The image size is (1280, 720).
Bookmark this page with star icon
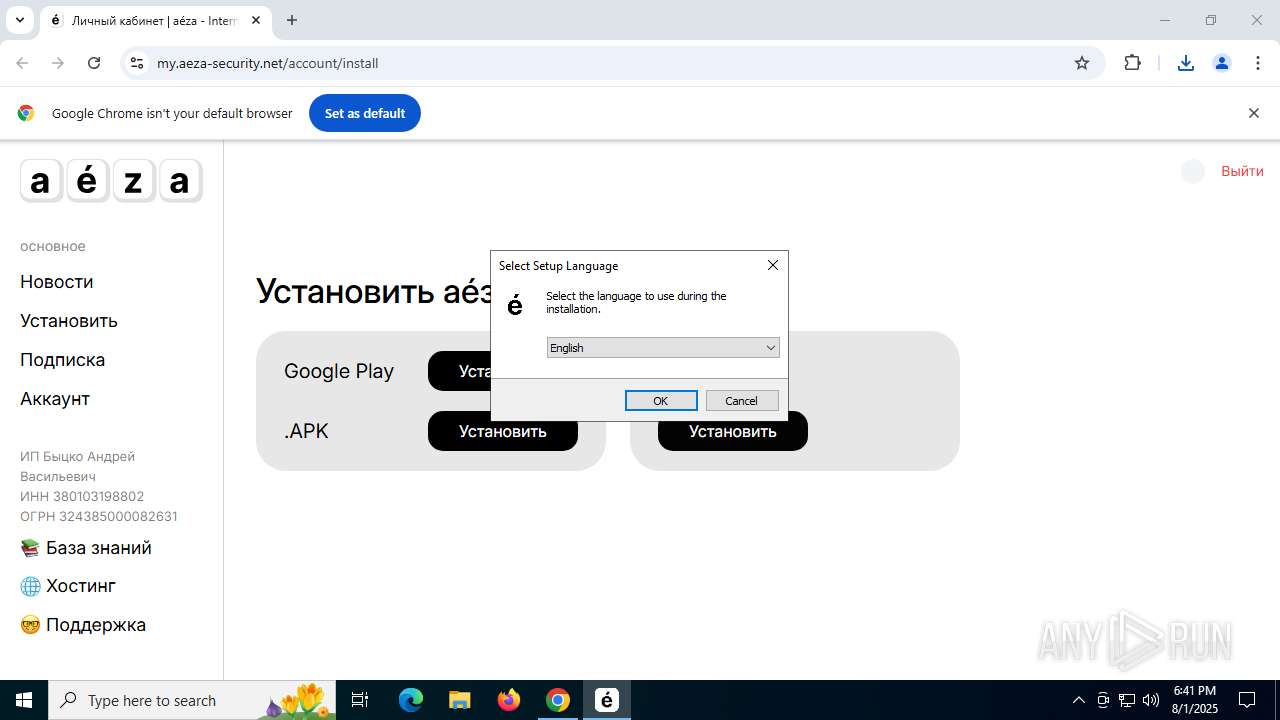1082,63
